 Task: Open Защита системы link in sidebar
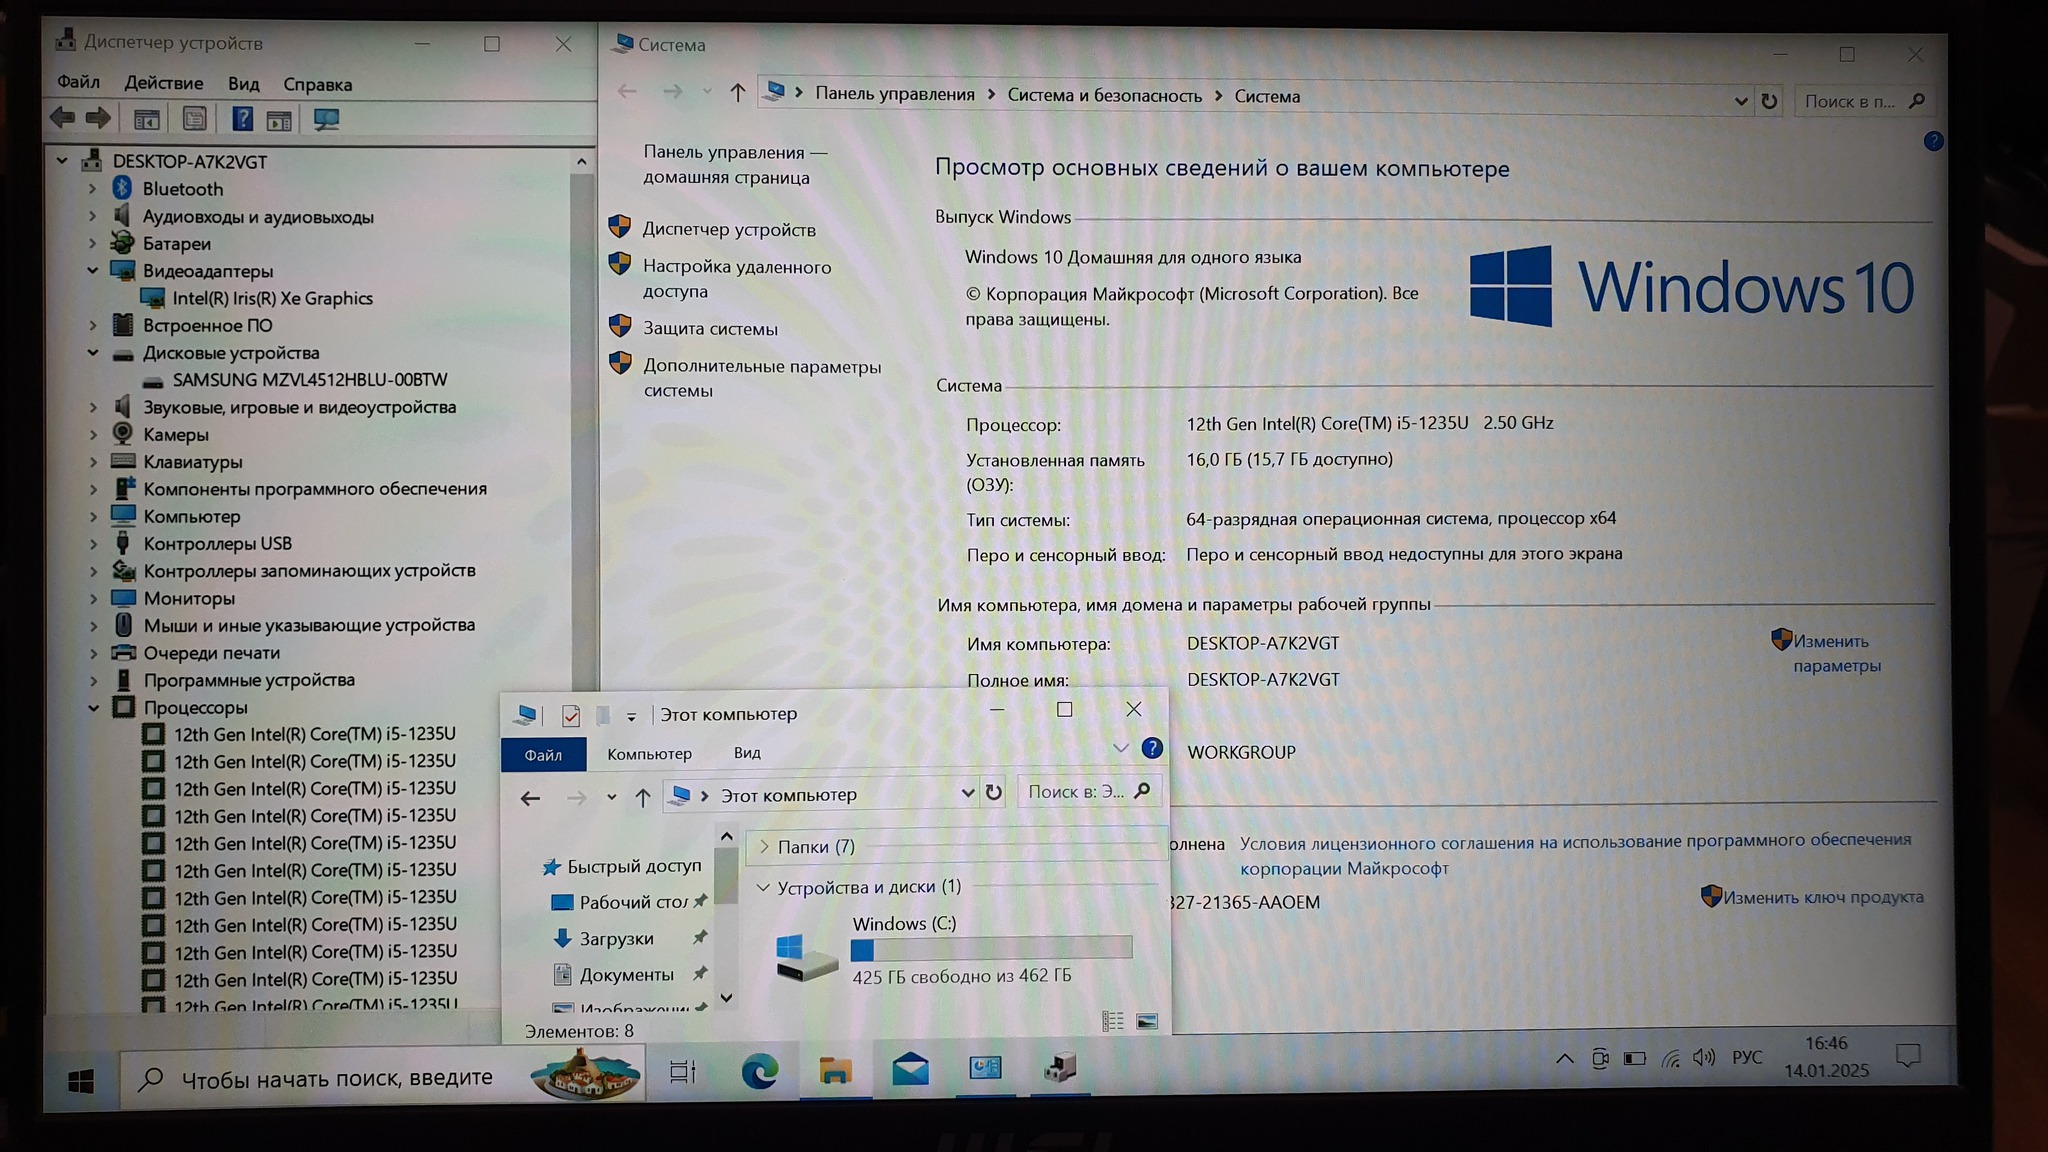710,328
